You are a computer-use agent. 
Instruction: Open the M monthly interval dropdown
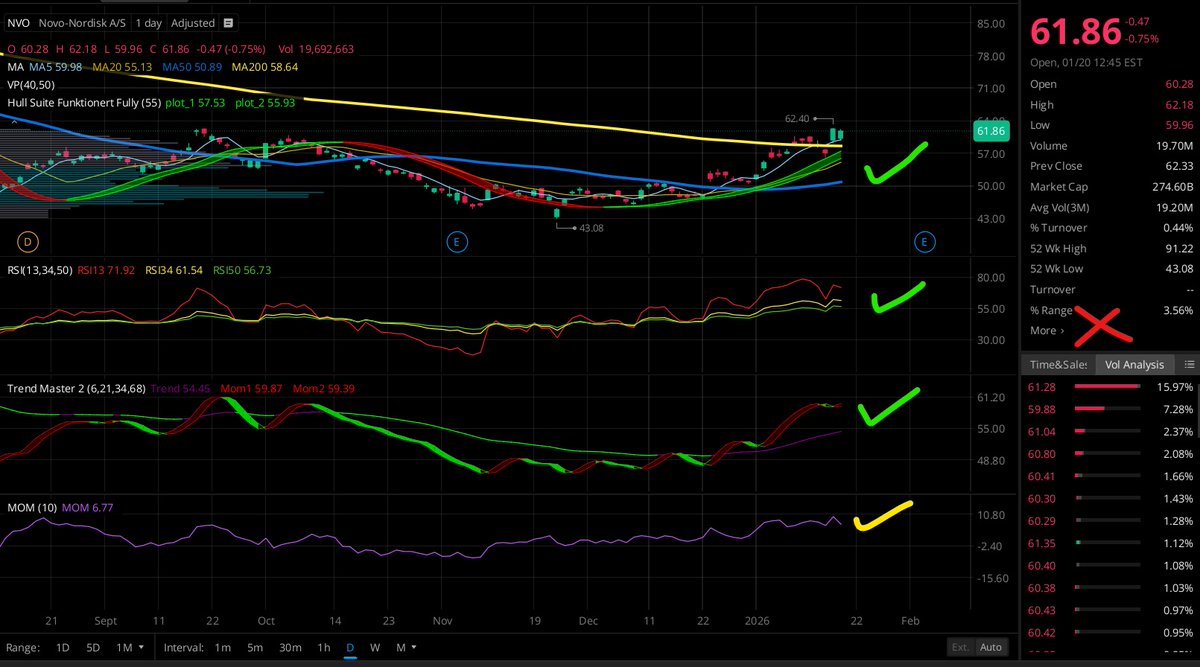pyautogui.click(x=404, y=647)
